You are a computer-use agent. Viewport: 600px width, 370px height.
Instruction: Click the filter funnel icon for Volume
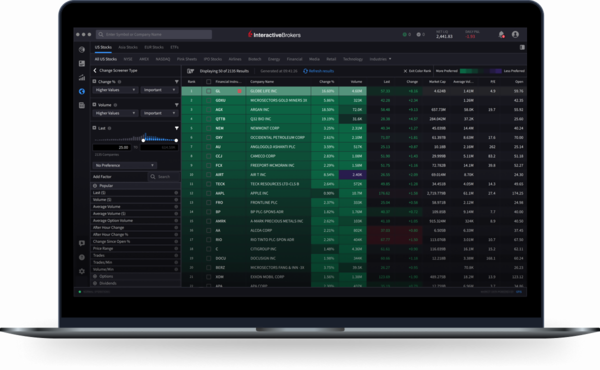click(x=176, y=105)
